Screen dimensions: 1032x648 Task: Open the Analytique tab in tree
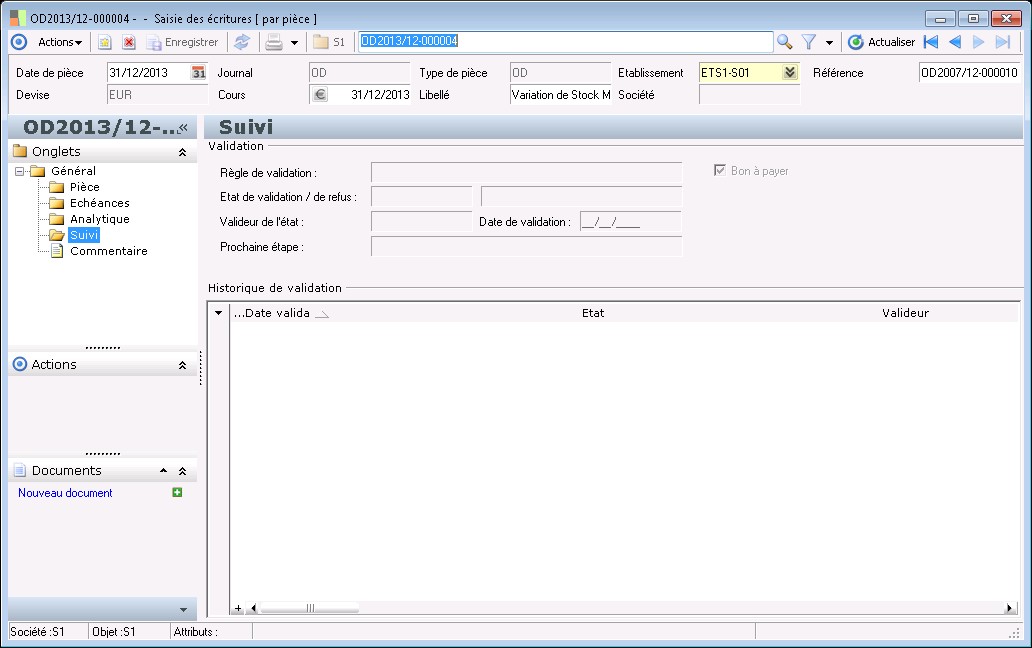[99, 219]
